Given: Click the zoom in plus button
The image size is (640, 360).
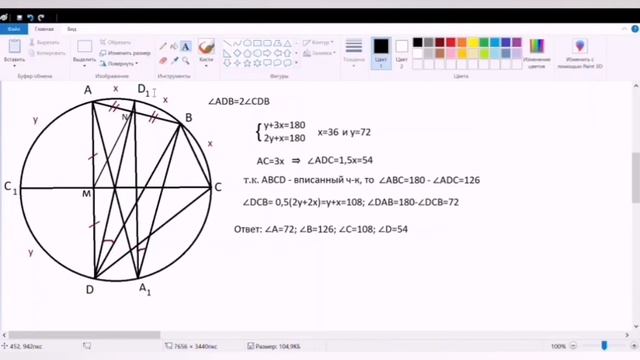Looking at the screenshot, I should tap(634, 346).
